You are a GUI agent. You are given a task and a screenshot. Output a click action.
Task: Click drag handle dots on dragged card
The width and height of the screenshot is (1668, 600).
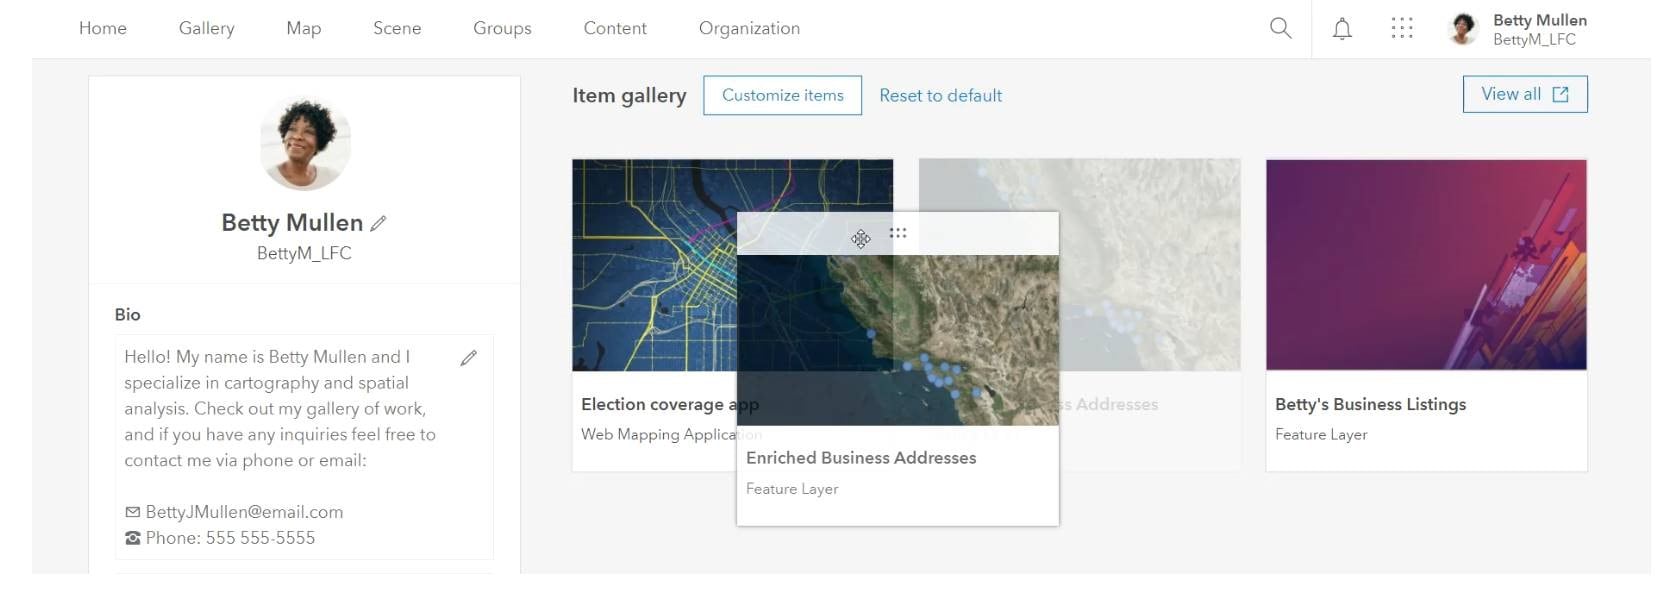[x=898, y=233]
